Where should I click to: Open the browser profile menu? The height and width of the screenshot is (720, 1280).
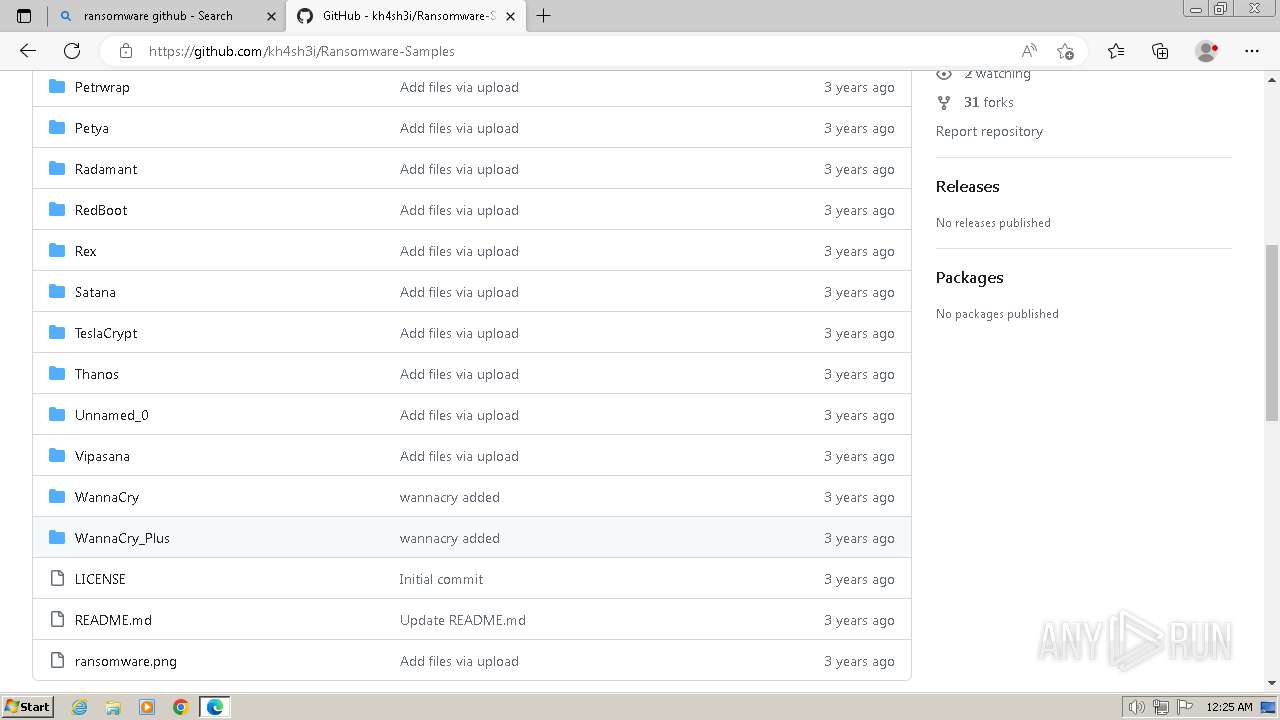tap(1206, 51)
